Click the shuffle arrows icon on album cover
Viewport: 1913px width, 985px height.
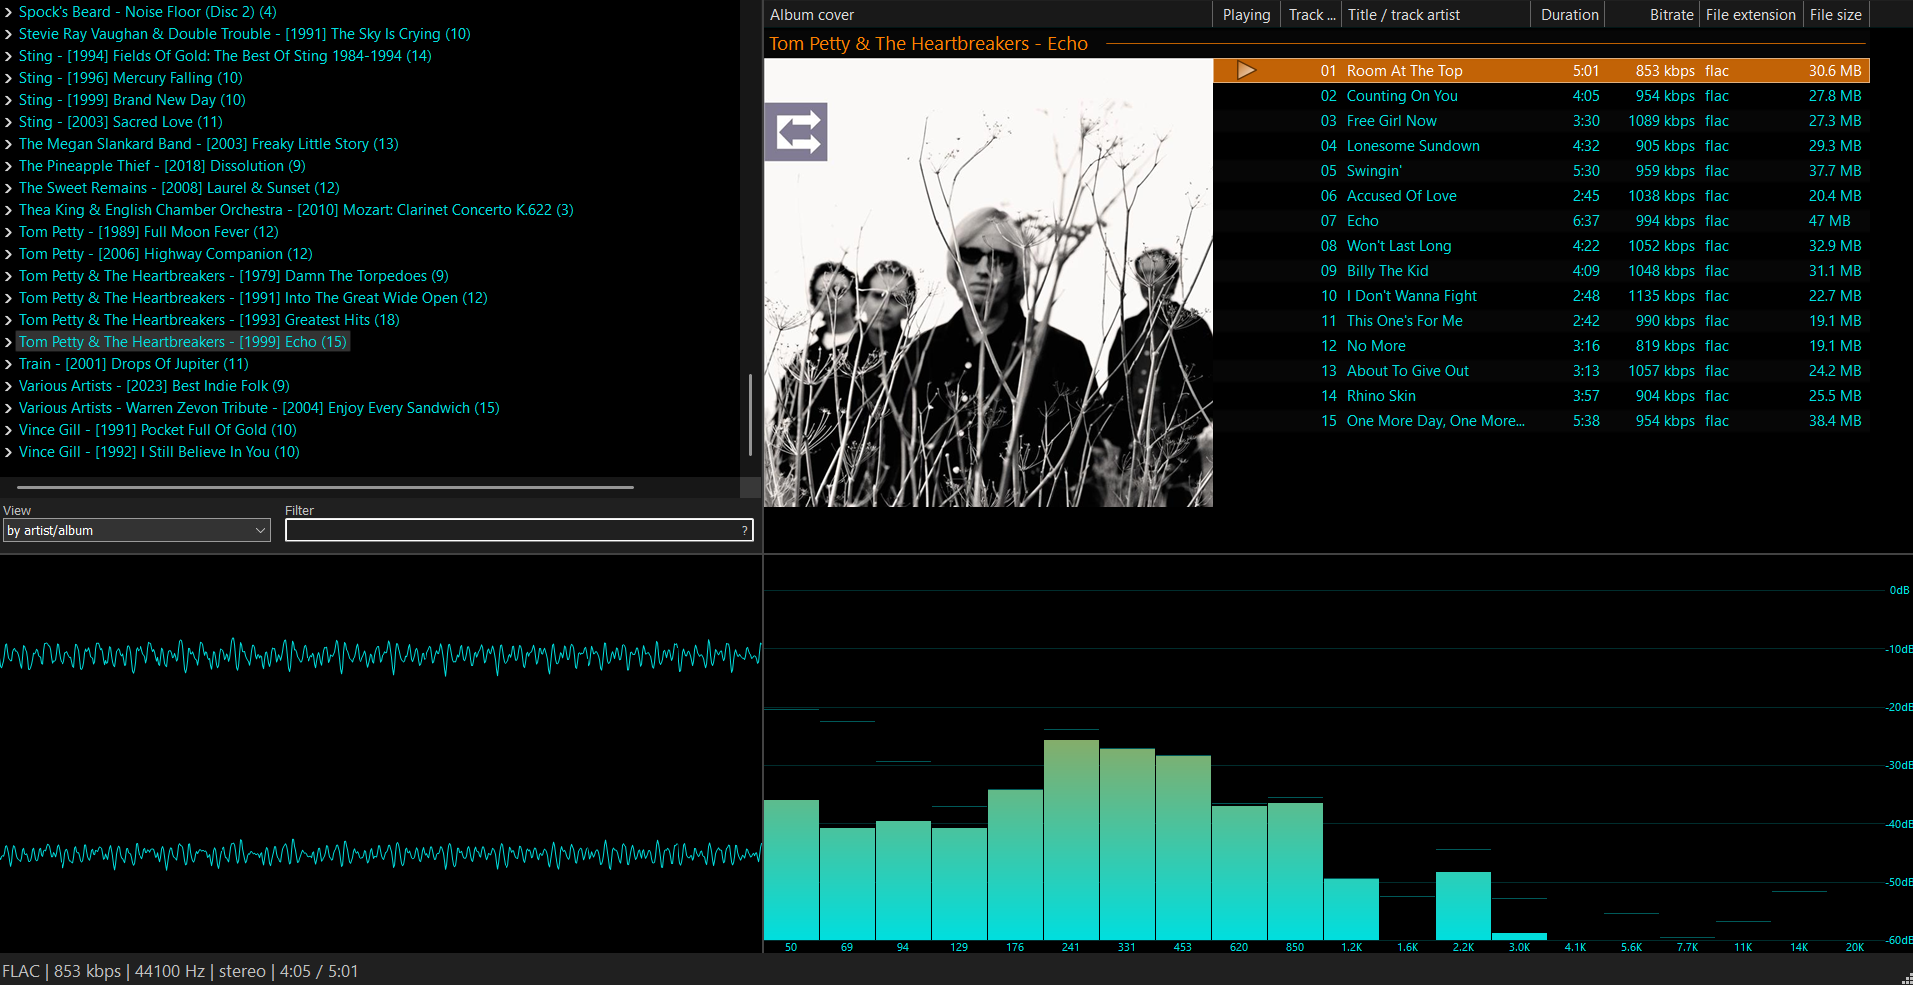click(796, 132)
